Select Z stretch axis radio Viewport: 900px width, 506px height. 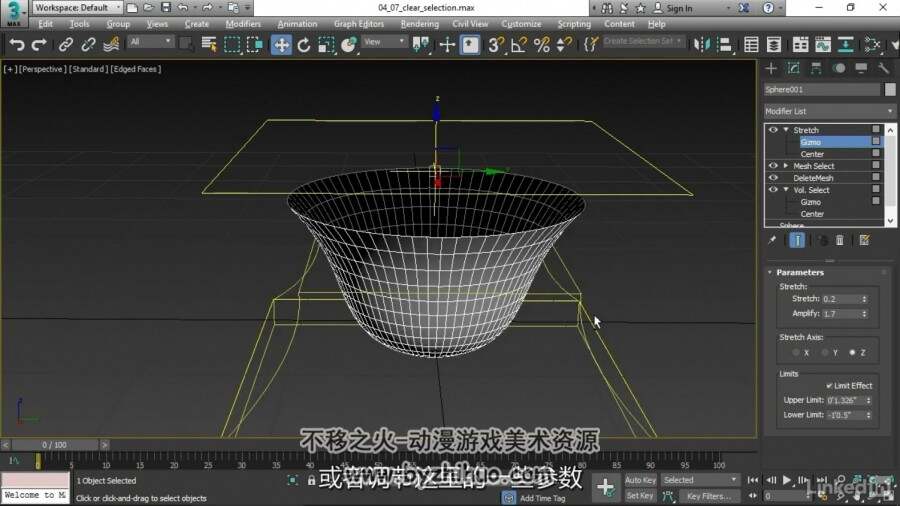(x=852, y=353)
